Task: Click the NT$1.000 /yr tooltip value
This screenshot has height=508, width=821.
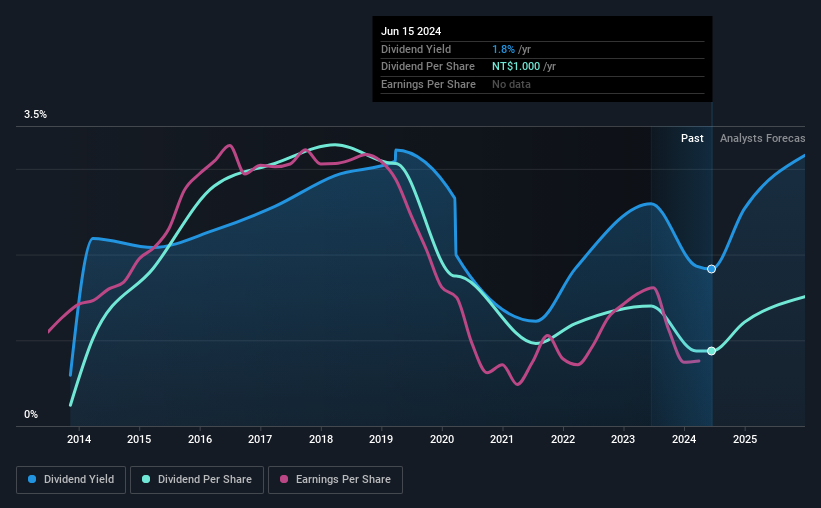Action: point(524,67)
